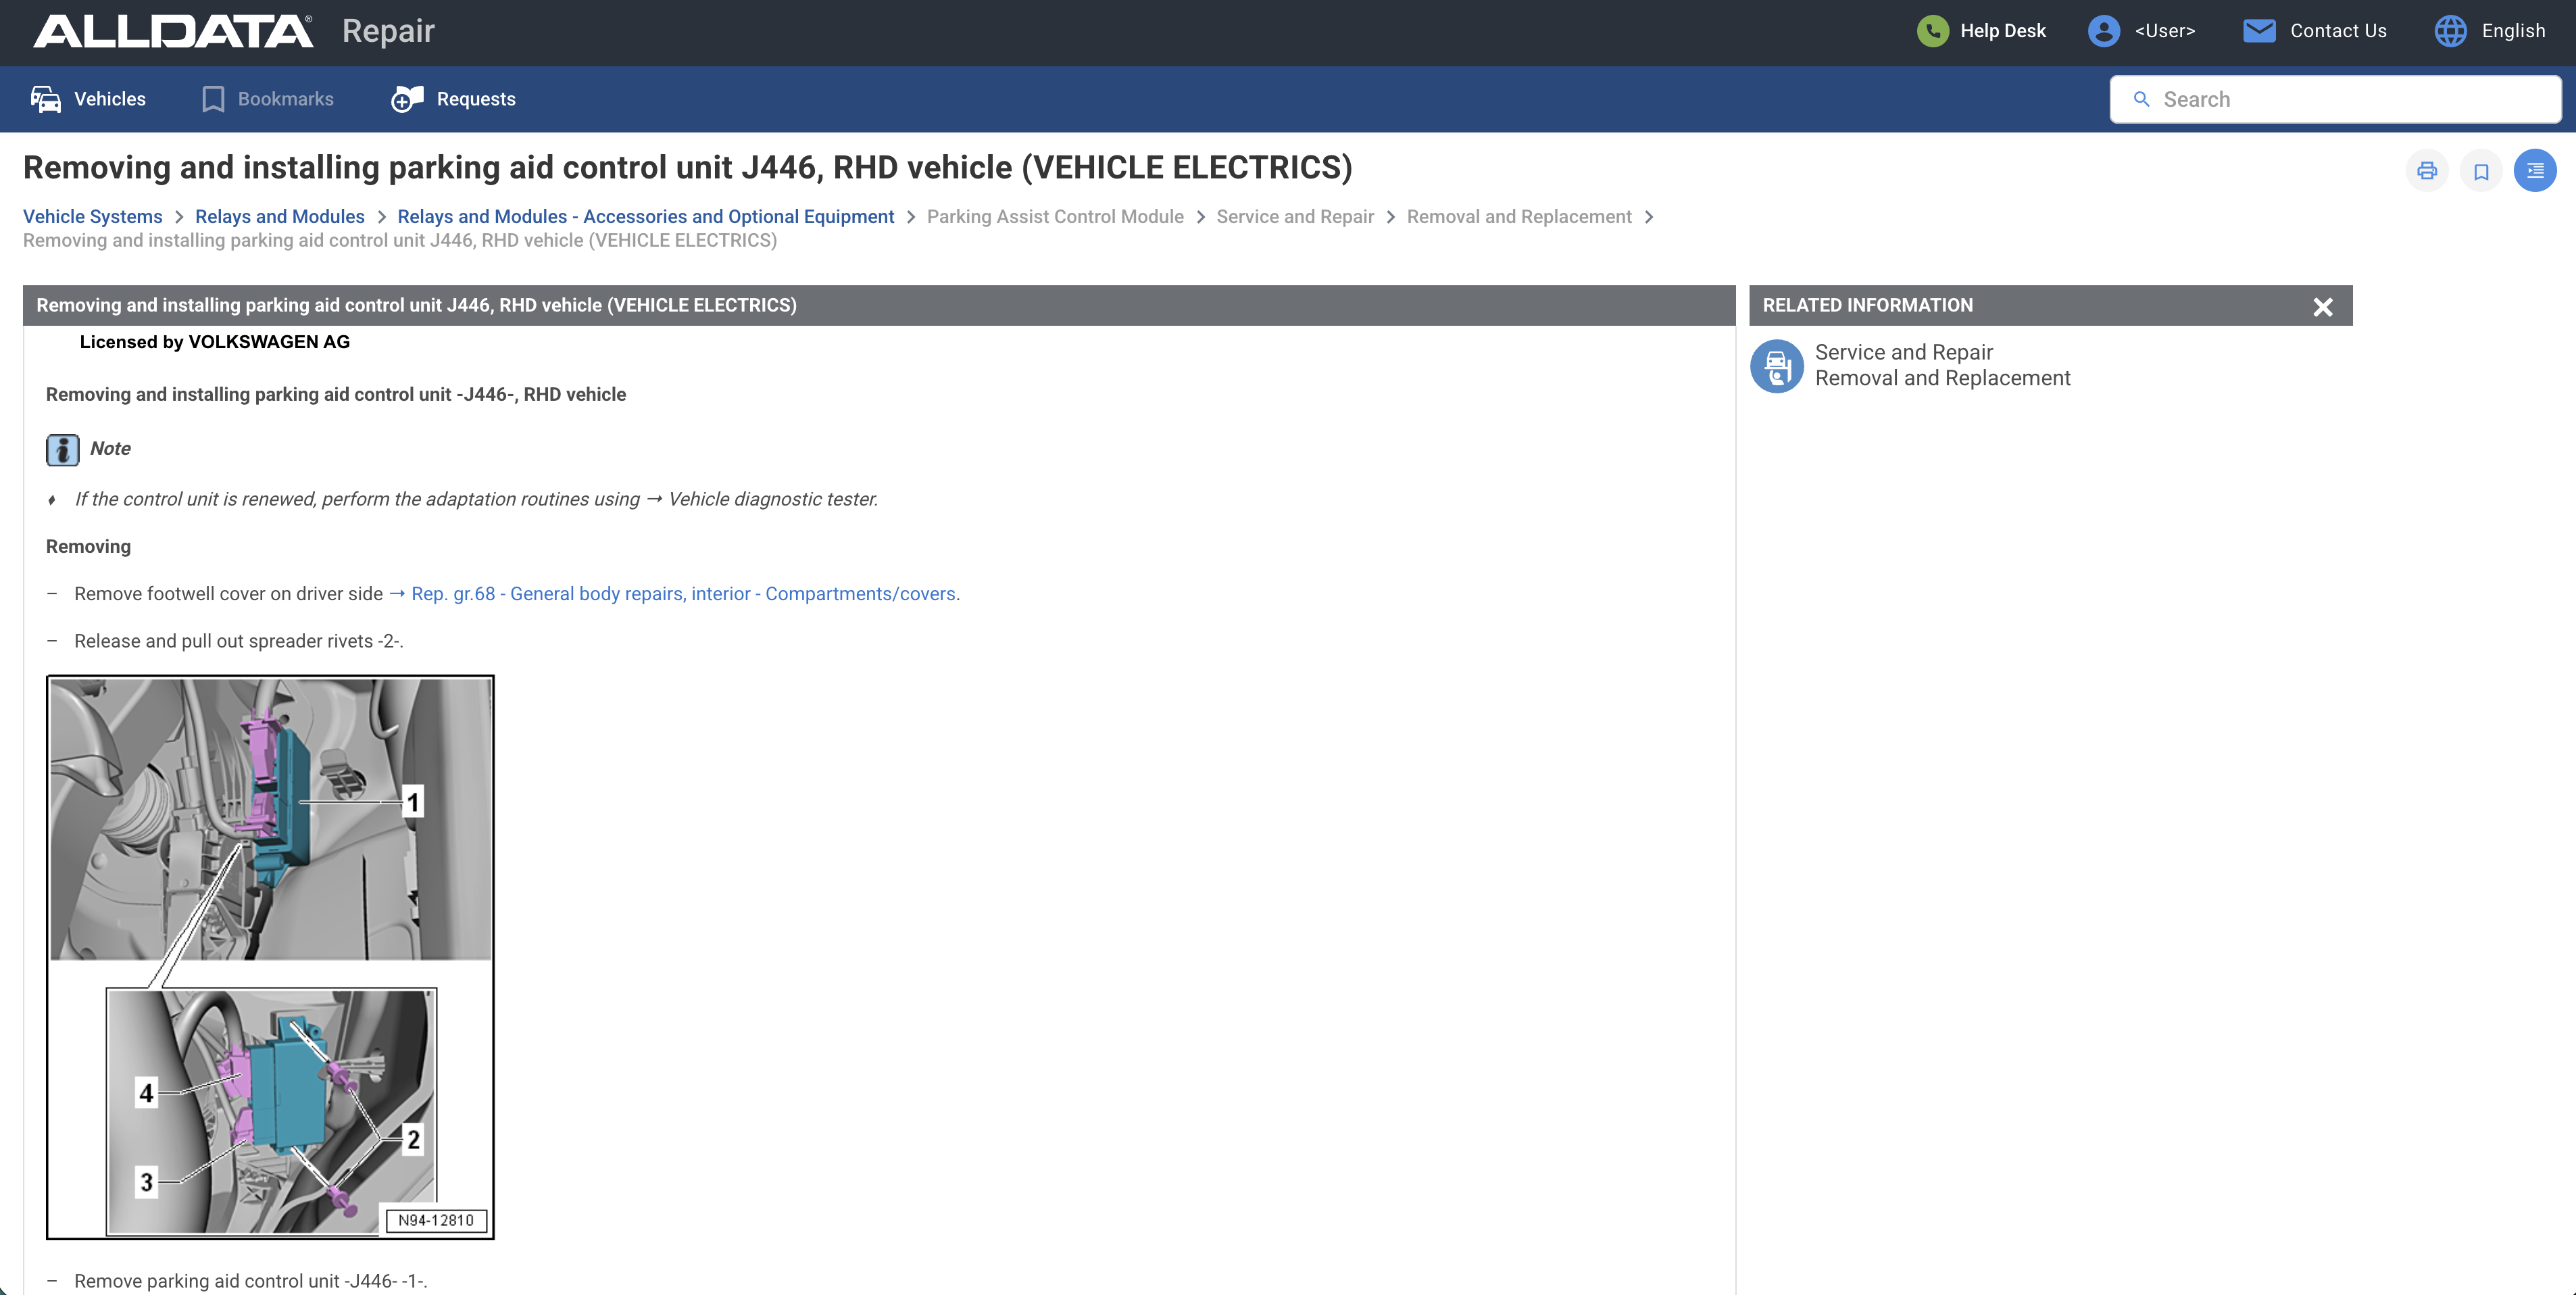Click the Help Desk label
Image resolution: width=2576 pixels, height=1295 pixels.
(x=2003, y=31)
